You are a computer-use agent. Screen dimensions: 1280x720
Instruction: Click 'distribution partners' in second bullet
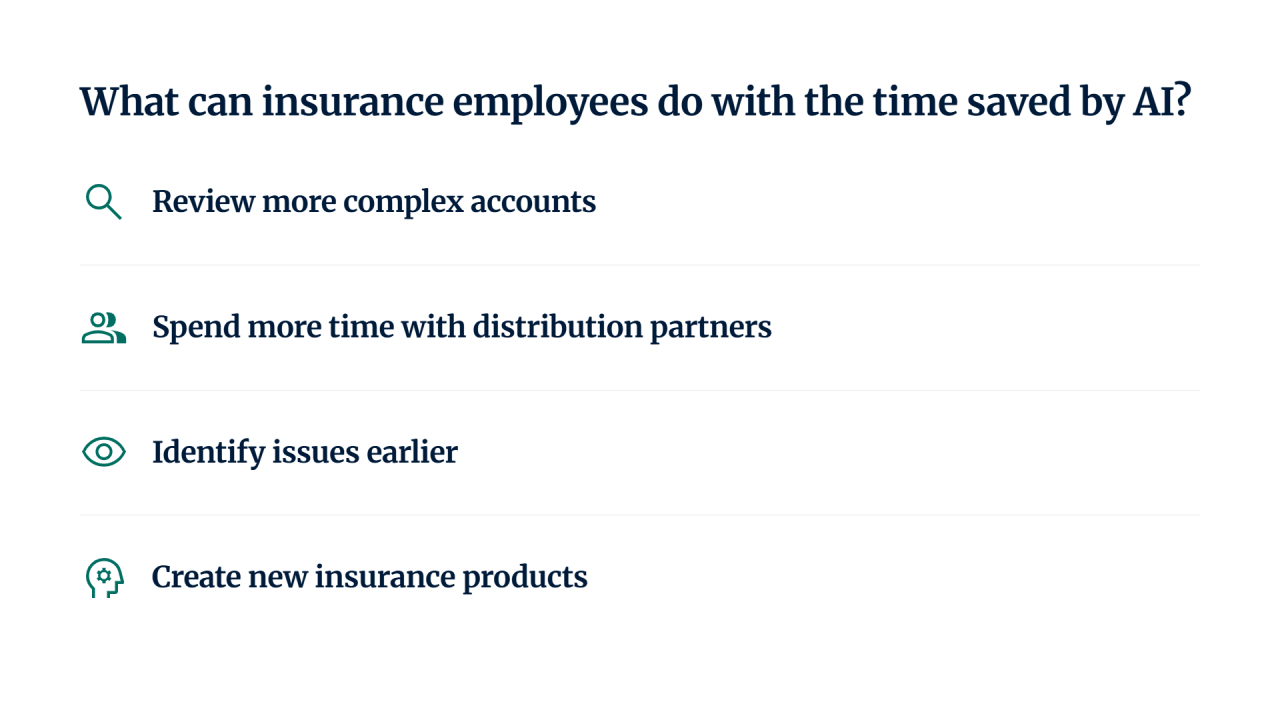click(x=622, y=327)
